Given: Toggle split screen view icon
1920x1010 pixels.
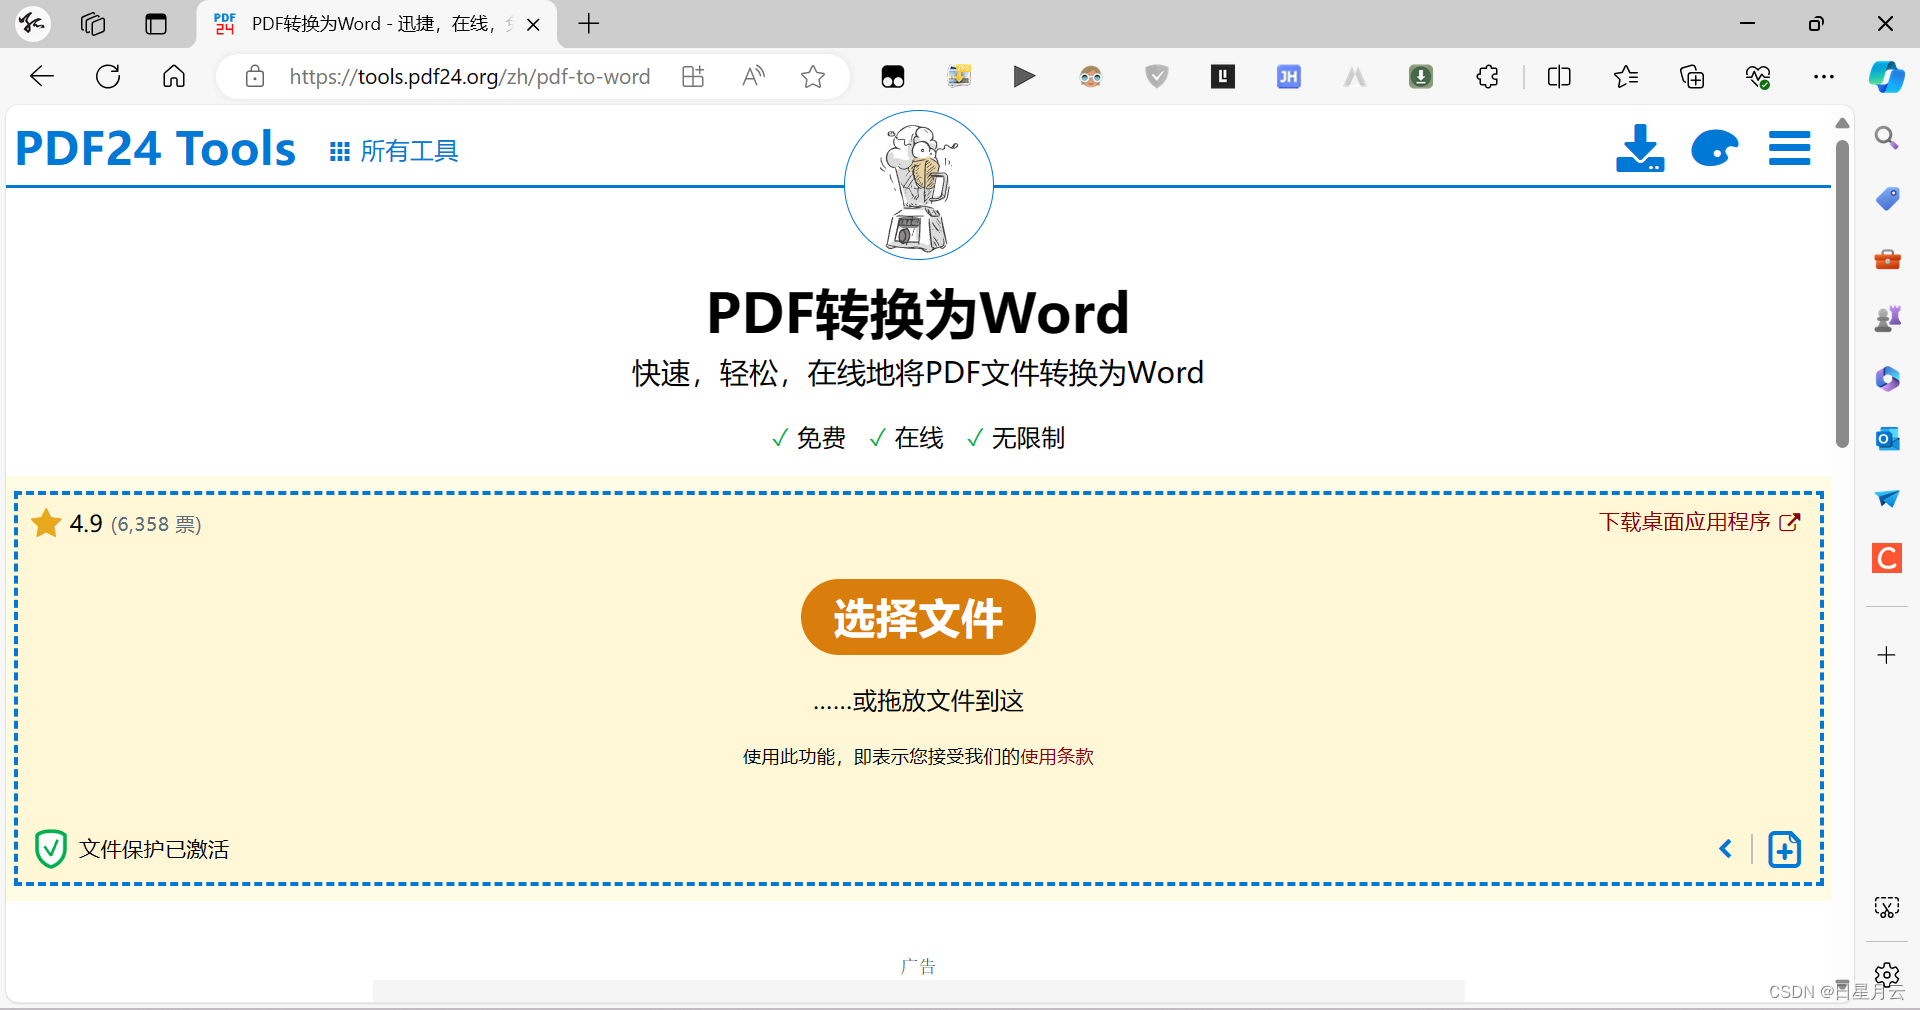Looking at the screenshot, I should click(1559, 77).
